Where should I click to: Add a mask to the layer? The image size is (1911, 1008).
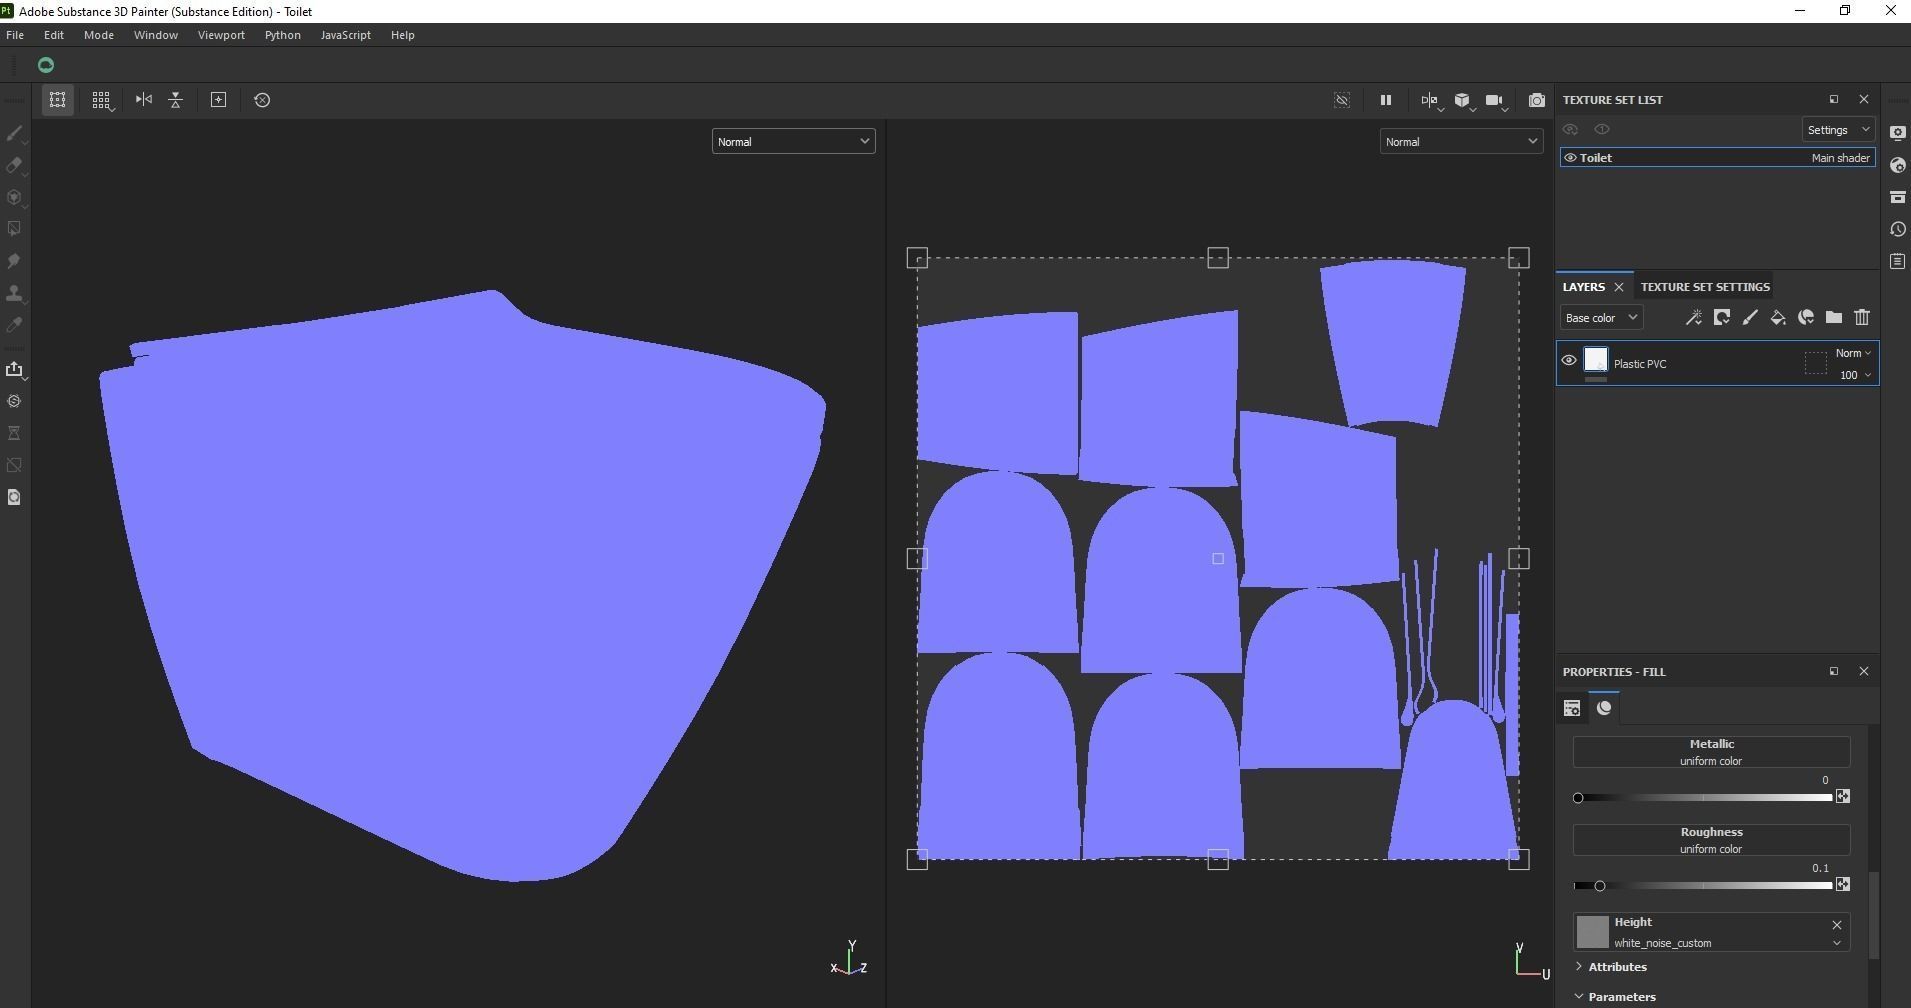pos(1721,317)
